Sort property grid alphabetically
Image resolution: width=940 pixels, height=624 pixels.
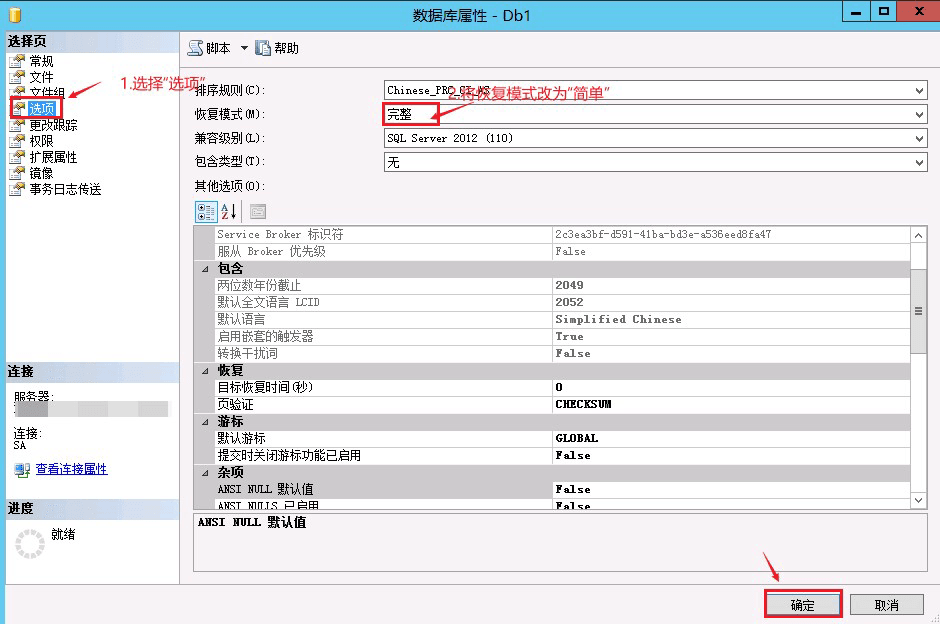[x=228, y=211]
